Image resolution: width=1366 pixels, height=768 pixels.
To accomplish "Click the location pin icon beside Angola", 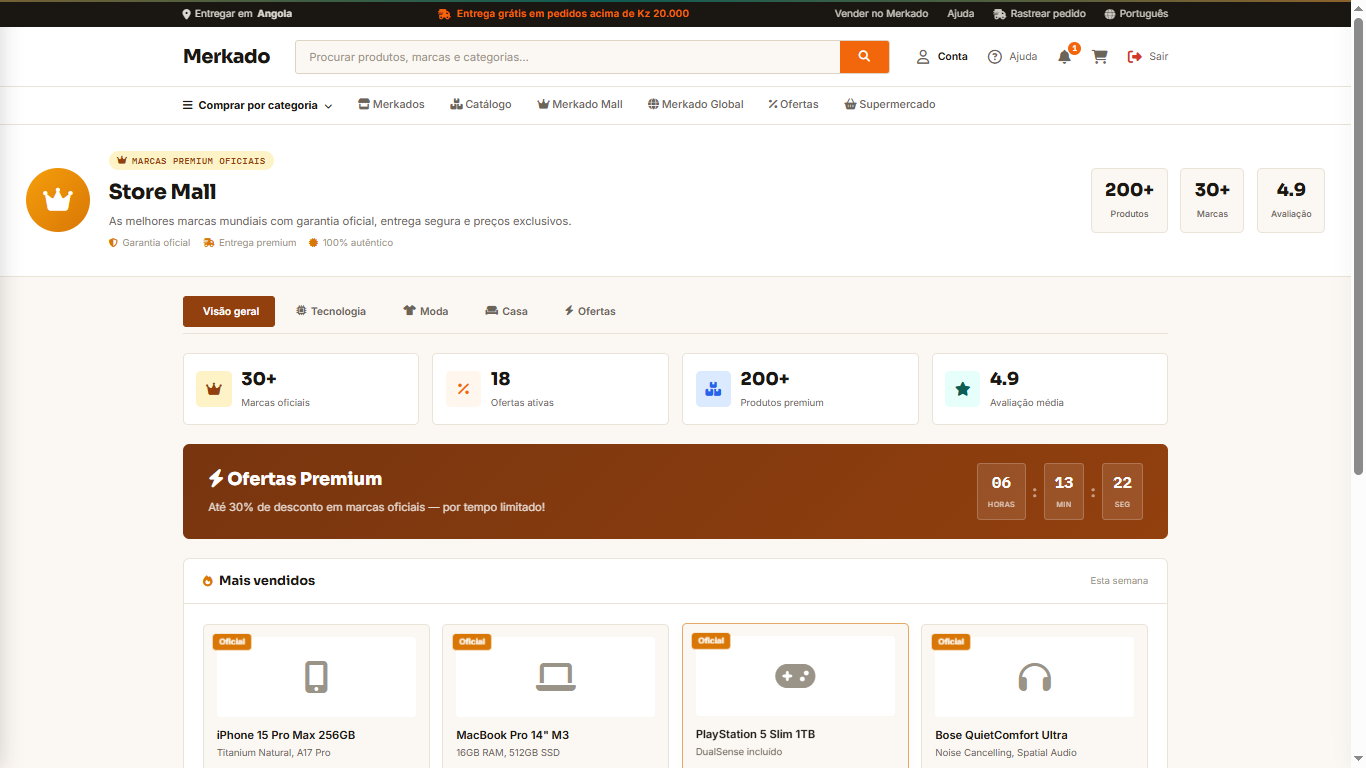I will click(x=186, y=14).
